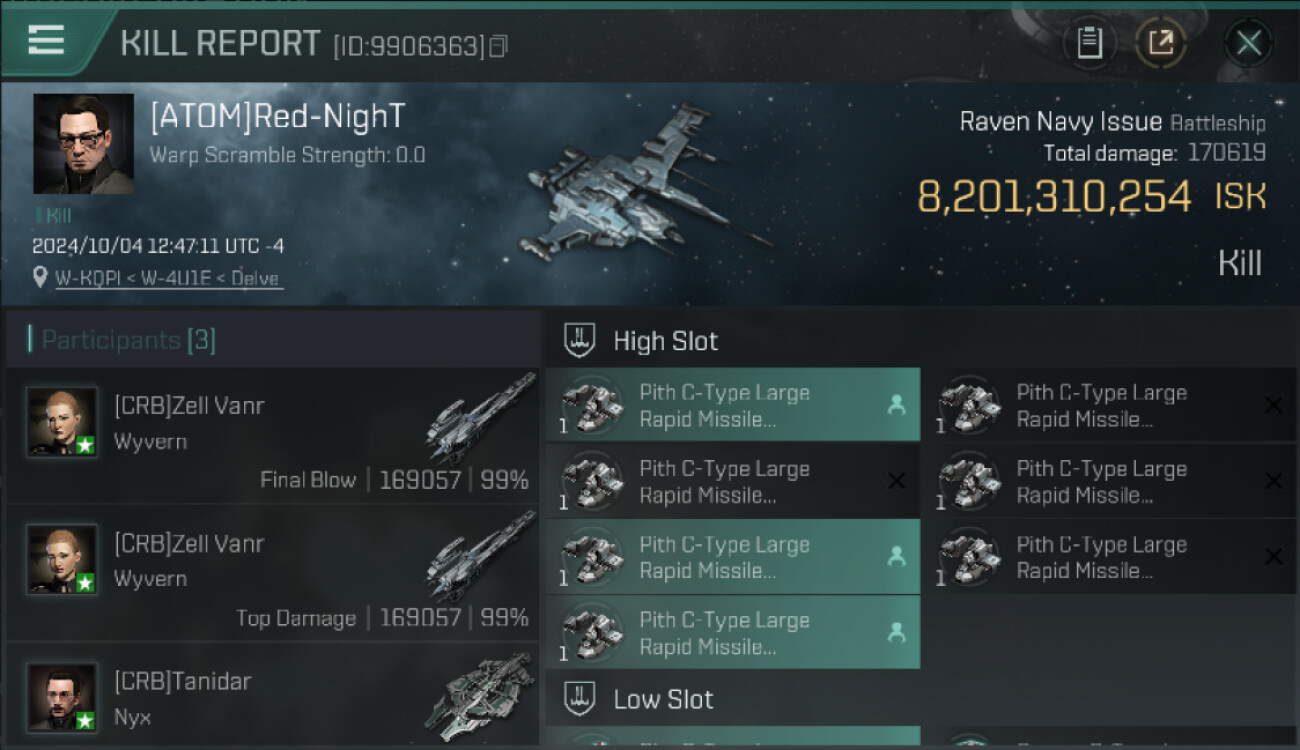
Task: Open the clipboard notes icon
Action: tap(1089, 43)
